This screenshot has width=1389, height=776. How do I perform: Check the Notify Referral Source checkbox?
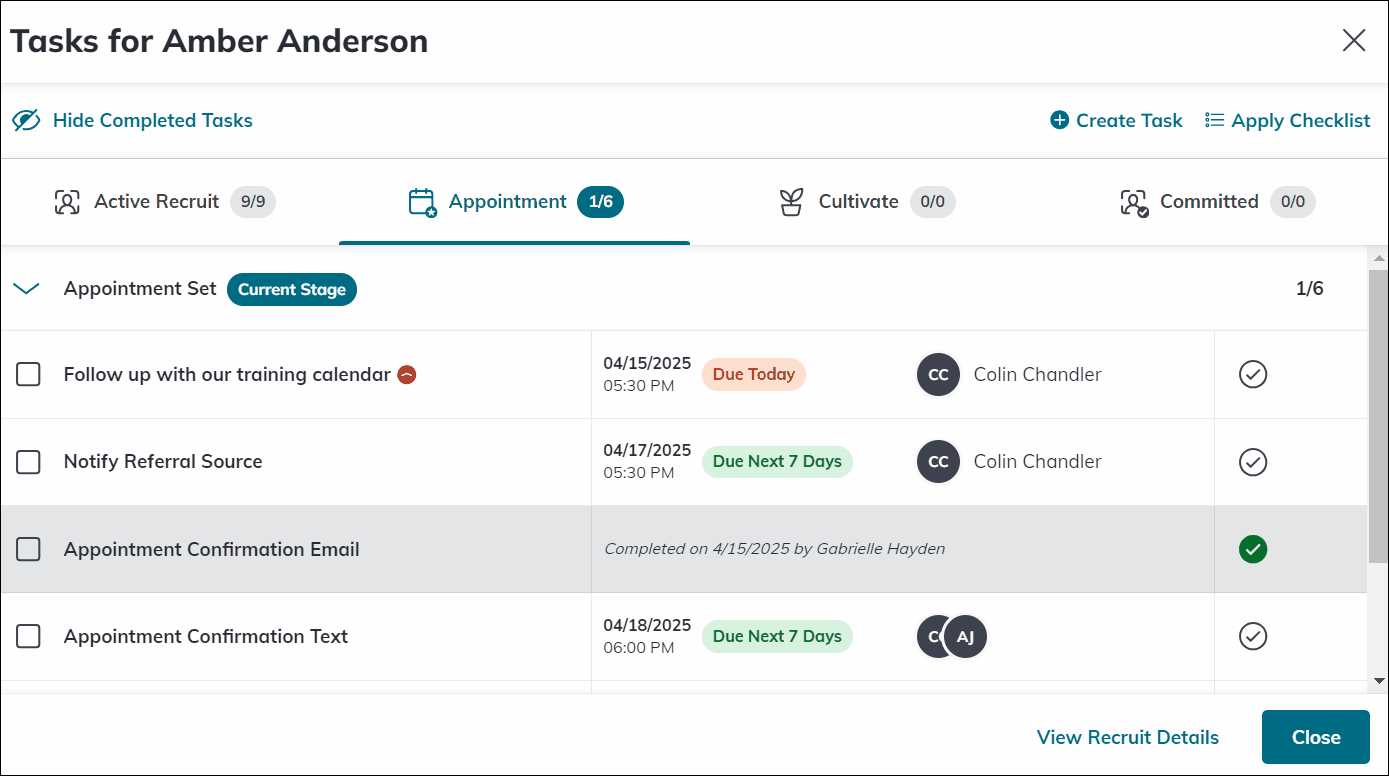pyautogui.click(x=28, y=462)
